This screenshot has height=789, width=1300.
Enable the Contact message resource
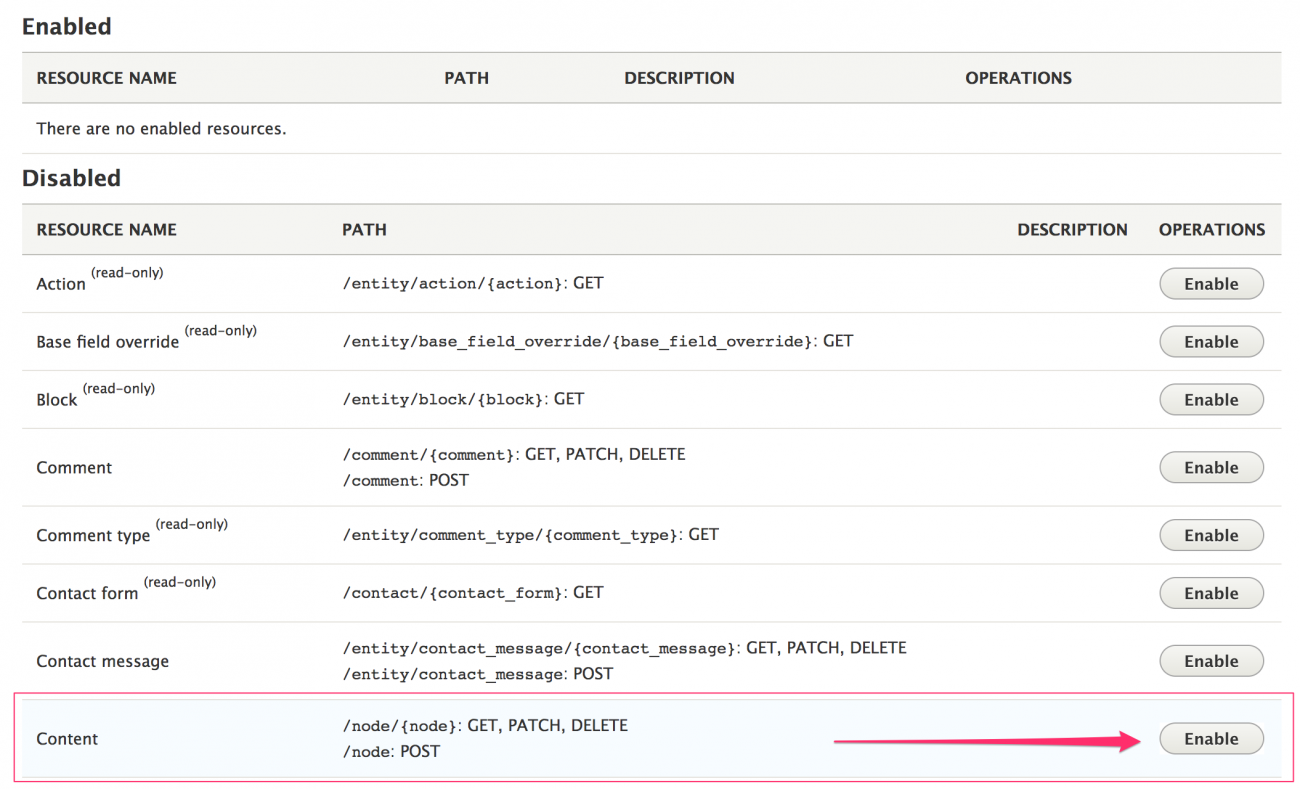1211,661
